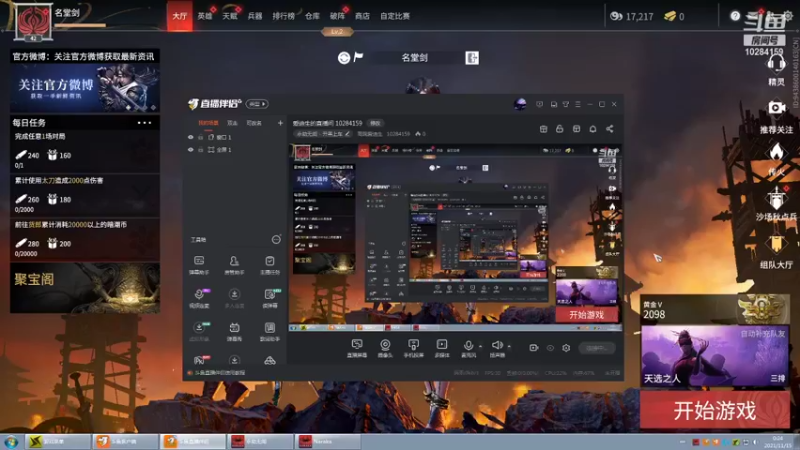Open the 弹幕助手 danmaku assistant tool

(199, 264)
